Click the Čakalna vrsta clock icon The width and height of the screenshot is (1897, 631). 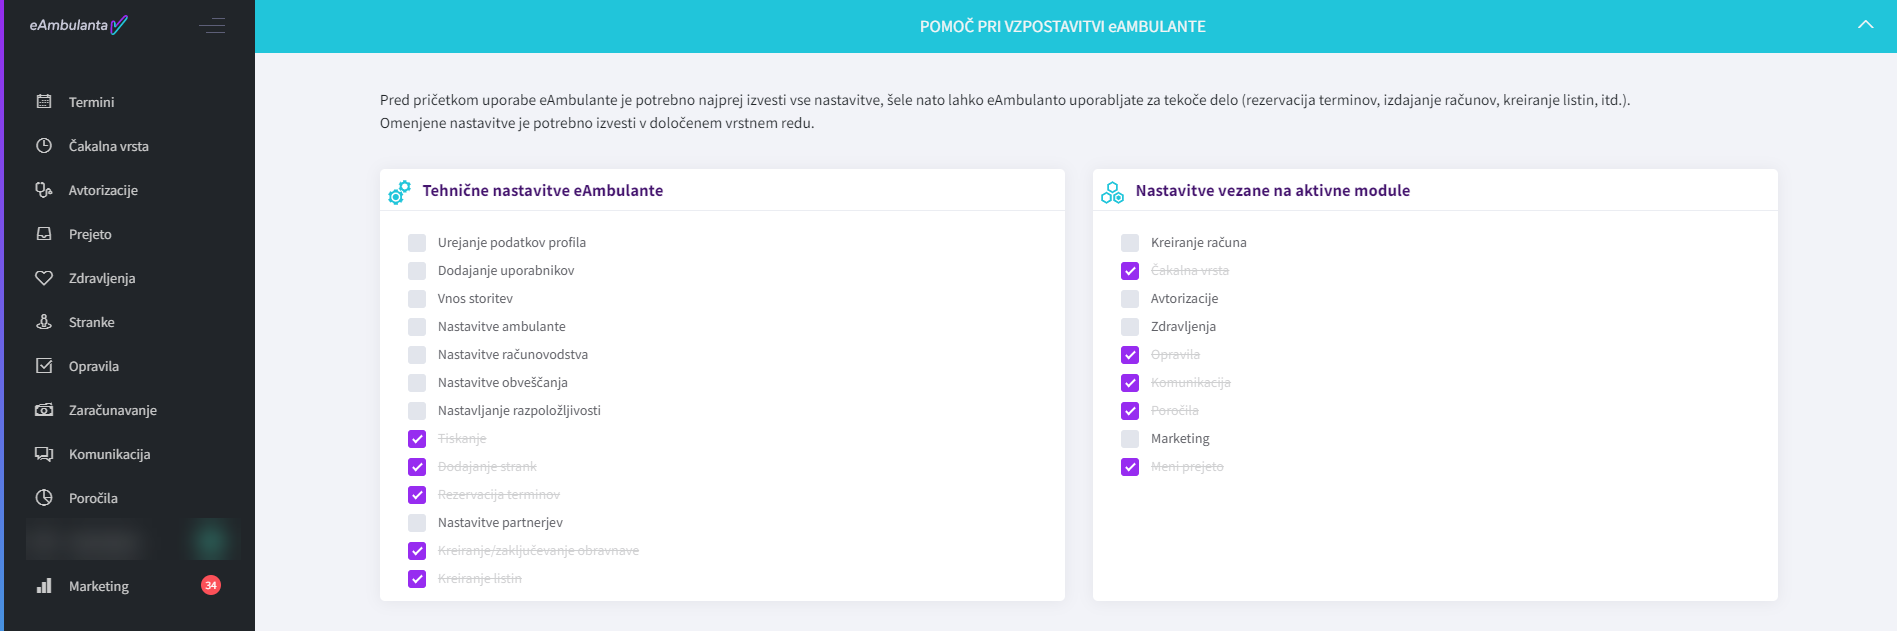(x=44, y=146)
